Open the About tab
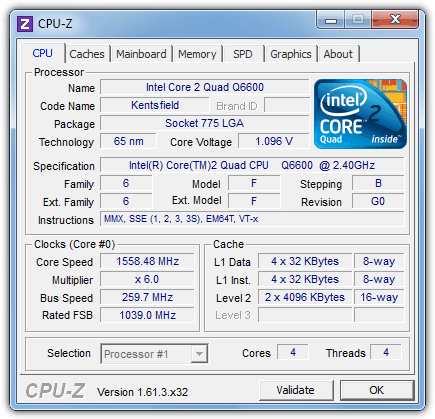435x419 pixels. 338,54
